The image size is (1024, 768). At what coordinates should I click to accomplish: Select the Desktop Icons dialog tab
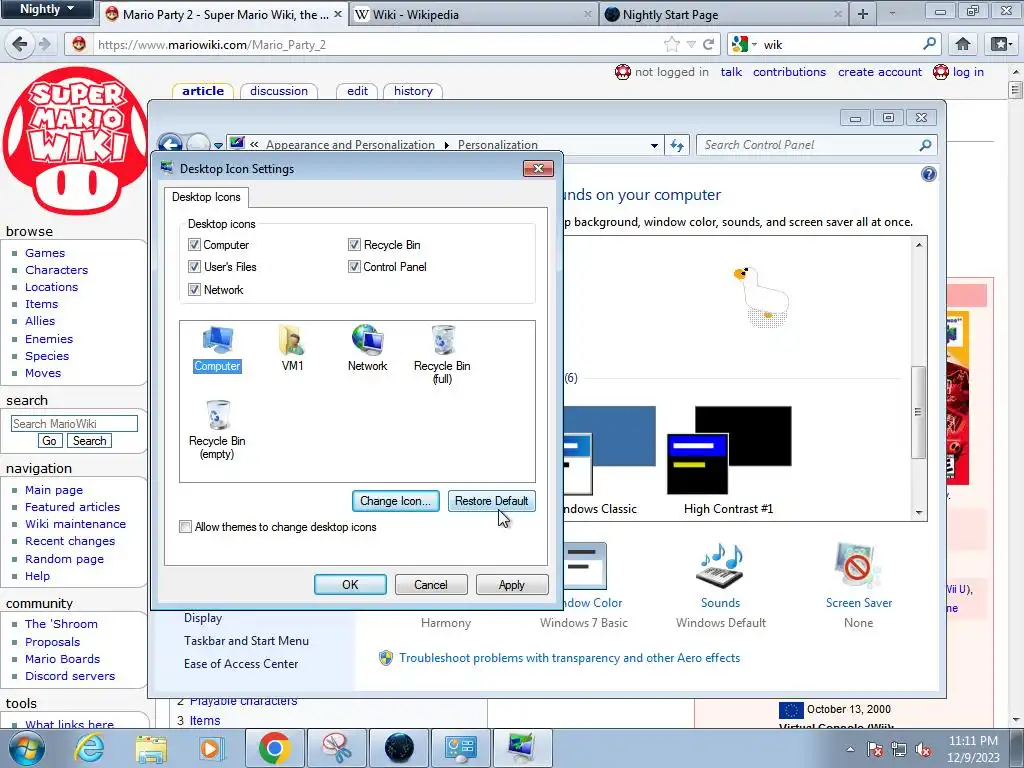click(x=206, y=197)
